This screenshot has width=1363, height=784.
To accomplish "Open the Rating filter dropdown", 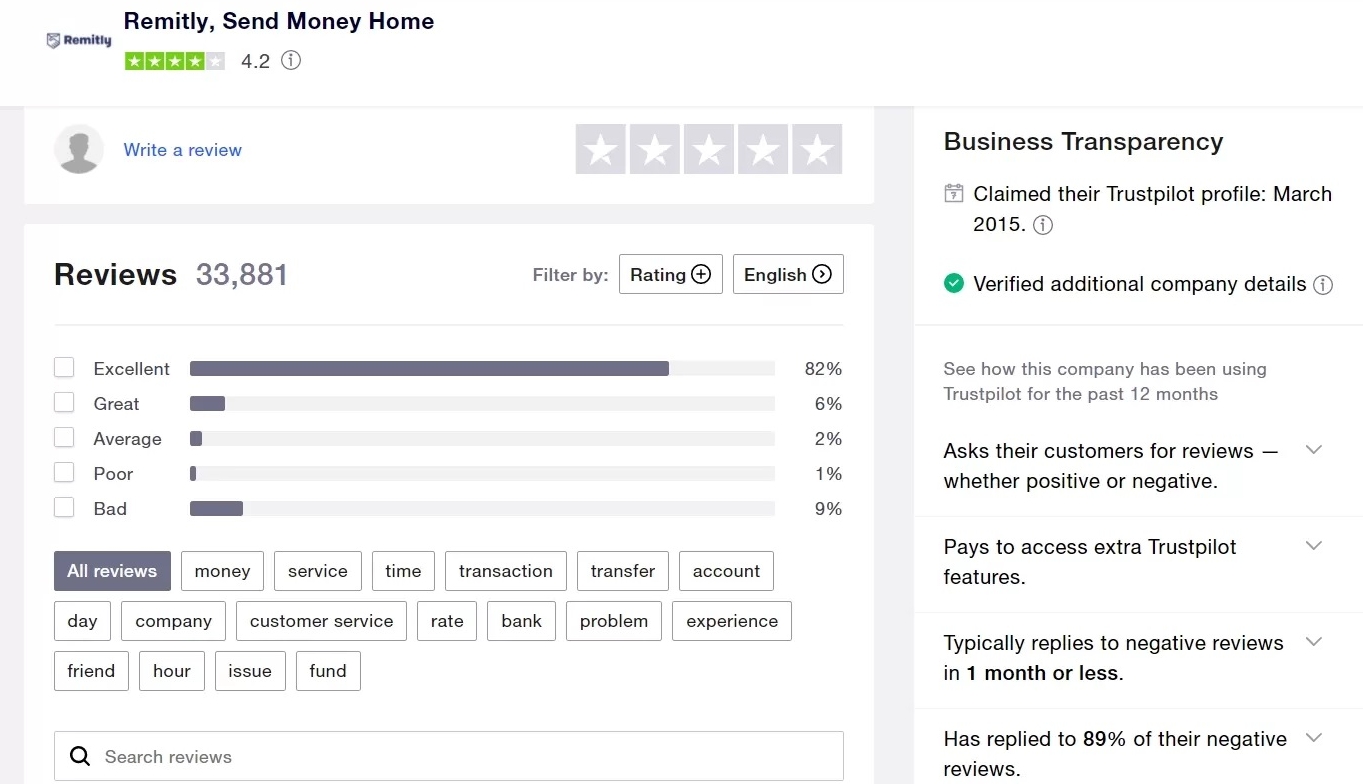I will click(670, 275).
